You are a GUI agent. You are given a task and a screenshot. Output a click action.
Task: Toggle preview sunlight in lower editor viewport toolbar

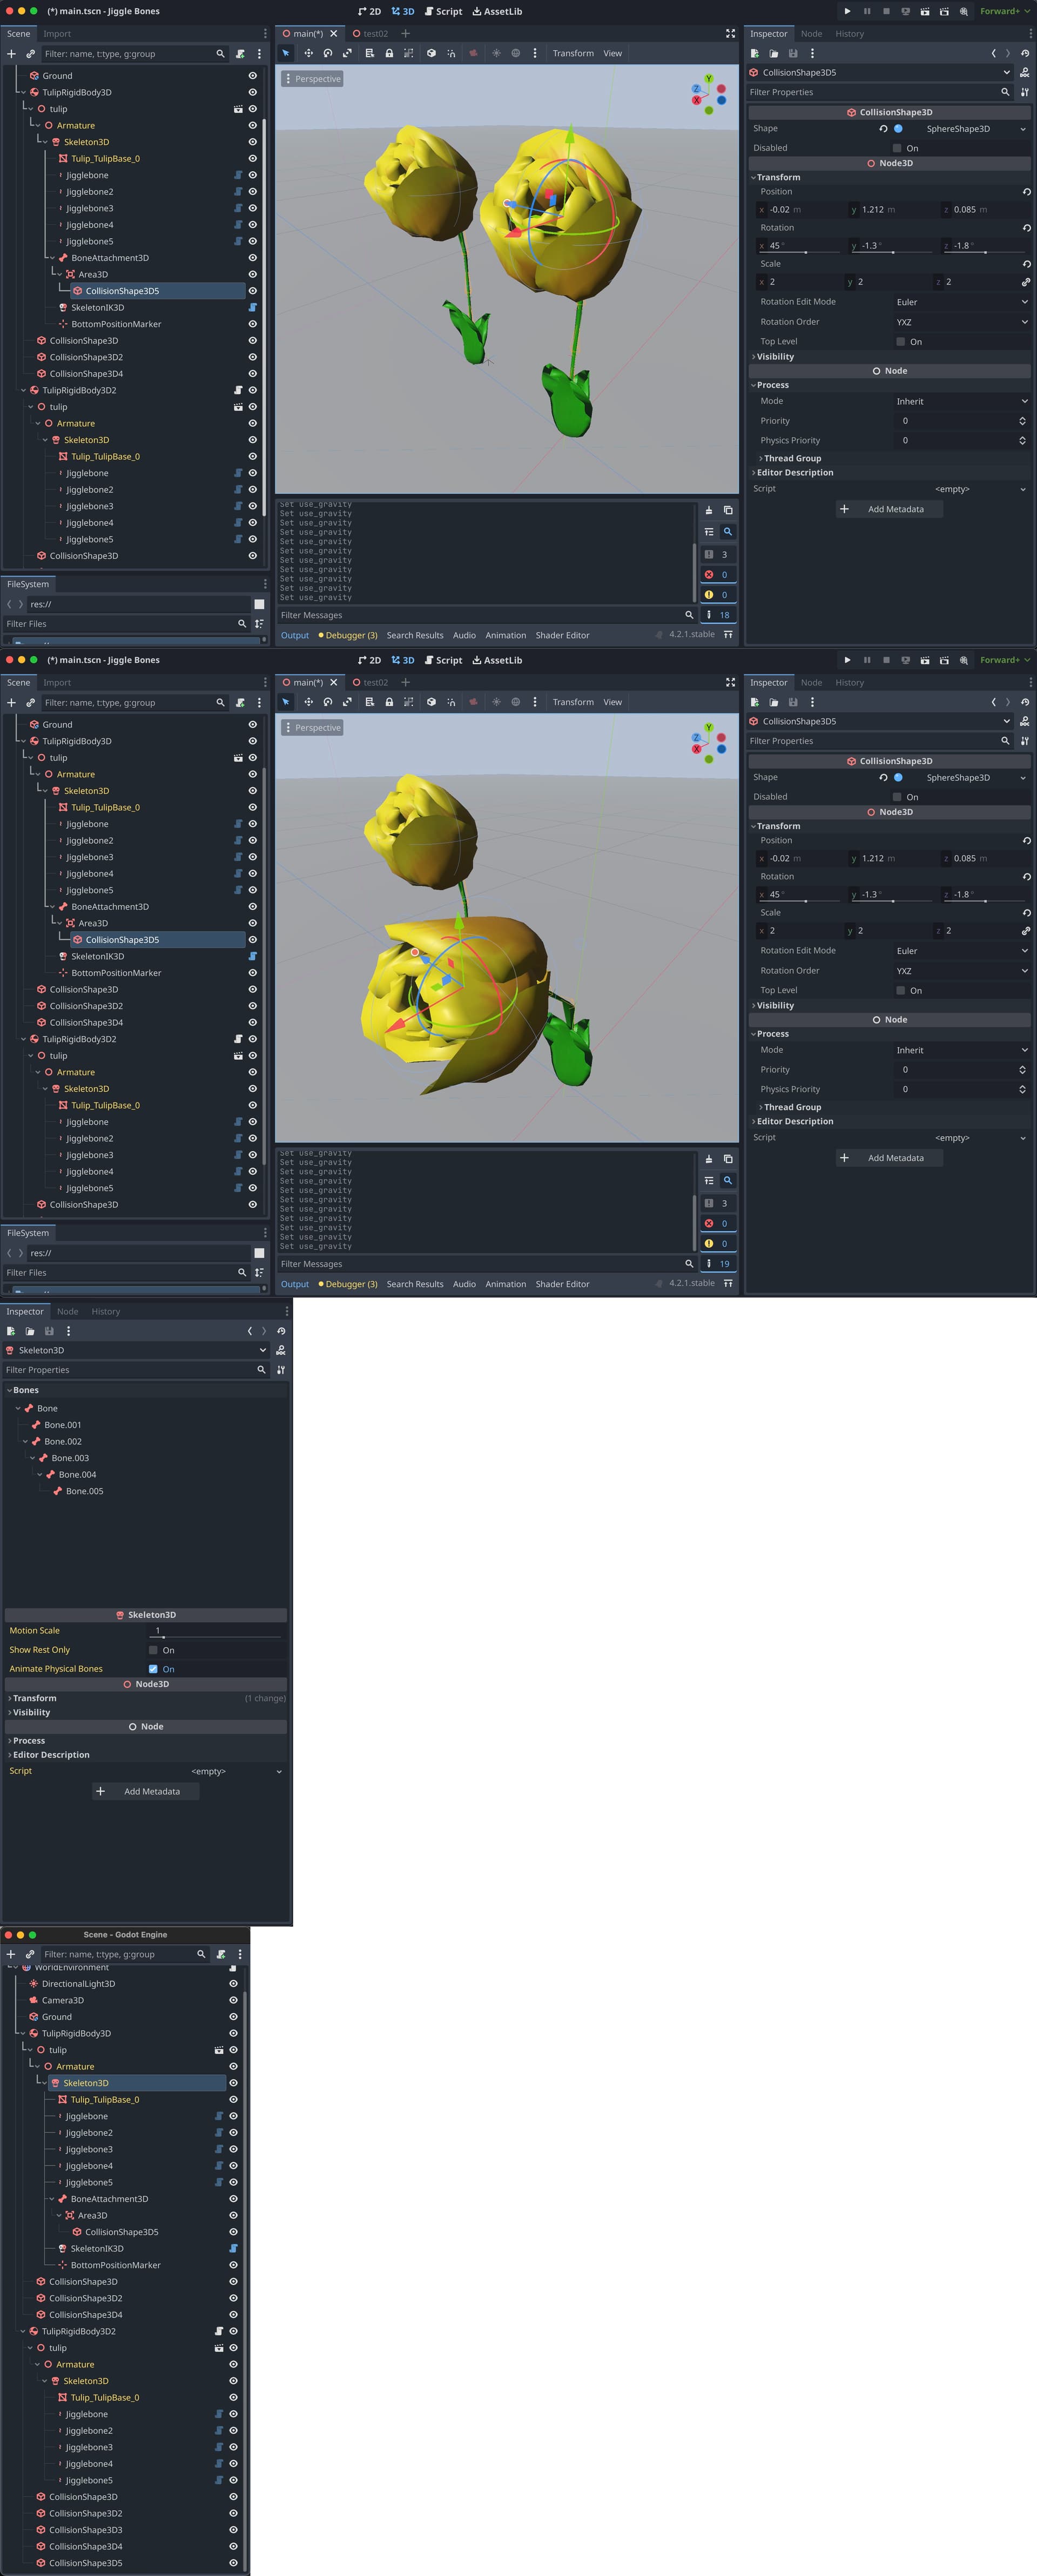(x=496, y=702)
